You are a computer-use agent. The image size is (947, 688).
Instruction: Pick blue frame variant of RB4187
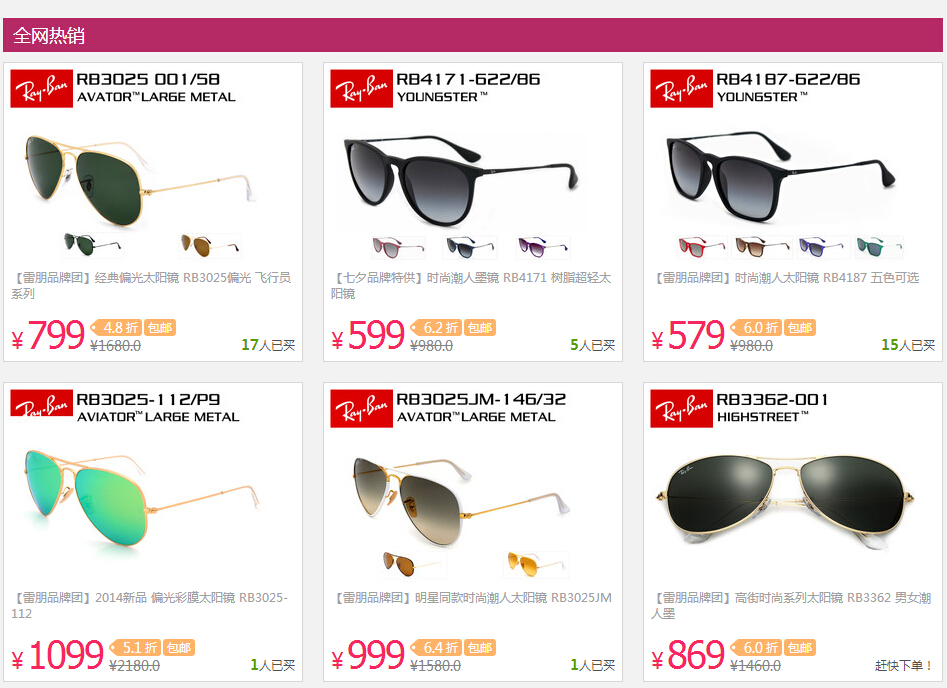pos(821,246)
